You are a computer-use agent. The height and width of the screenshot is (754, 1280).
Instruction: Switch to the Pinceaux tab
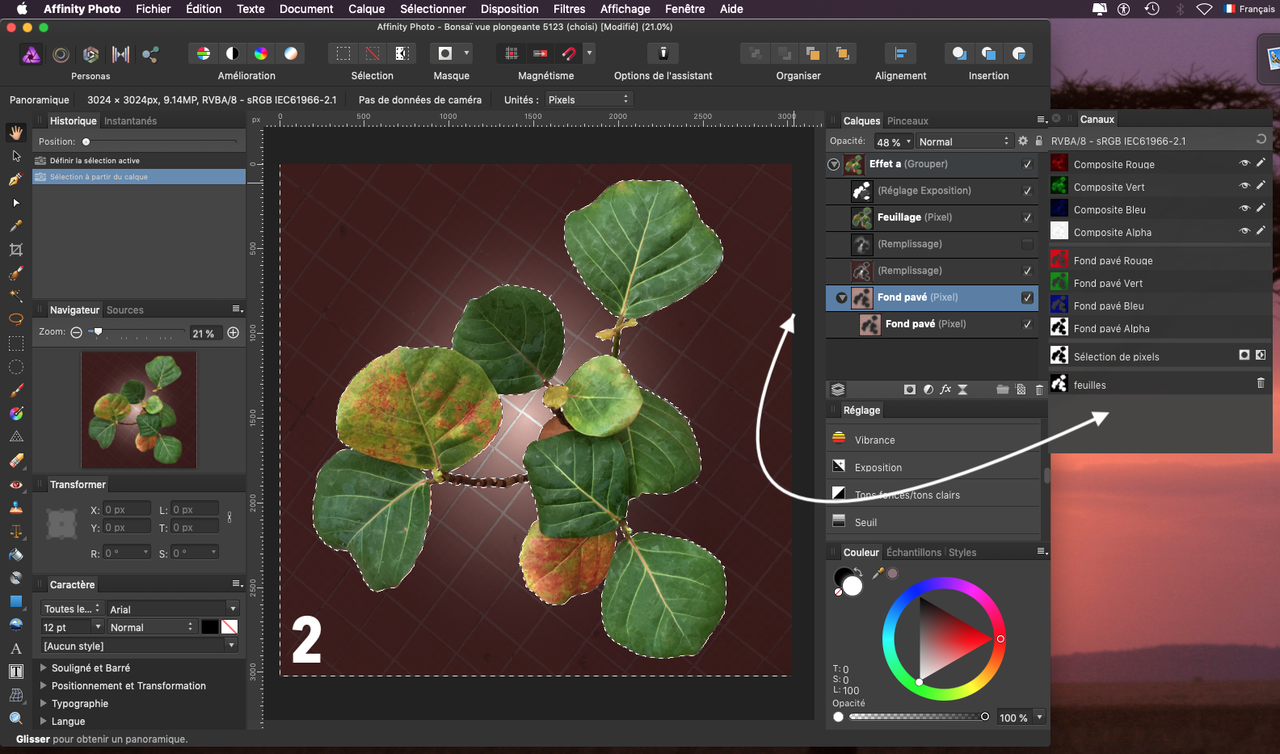[x=908, y=121]
